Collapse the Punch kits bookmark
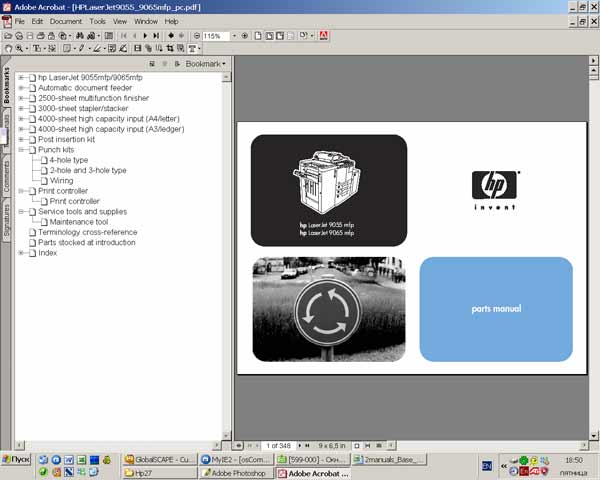Screen dimensions: 600x480 21,150
